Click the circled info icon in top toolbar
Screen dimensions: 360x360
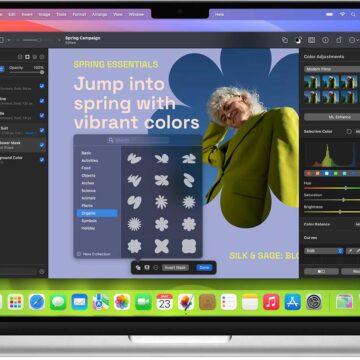pos(325,40)
